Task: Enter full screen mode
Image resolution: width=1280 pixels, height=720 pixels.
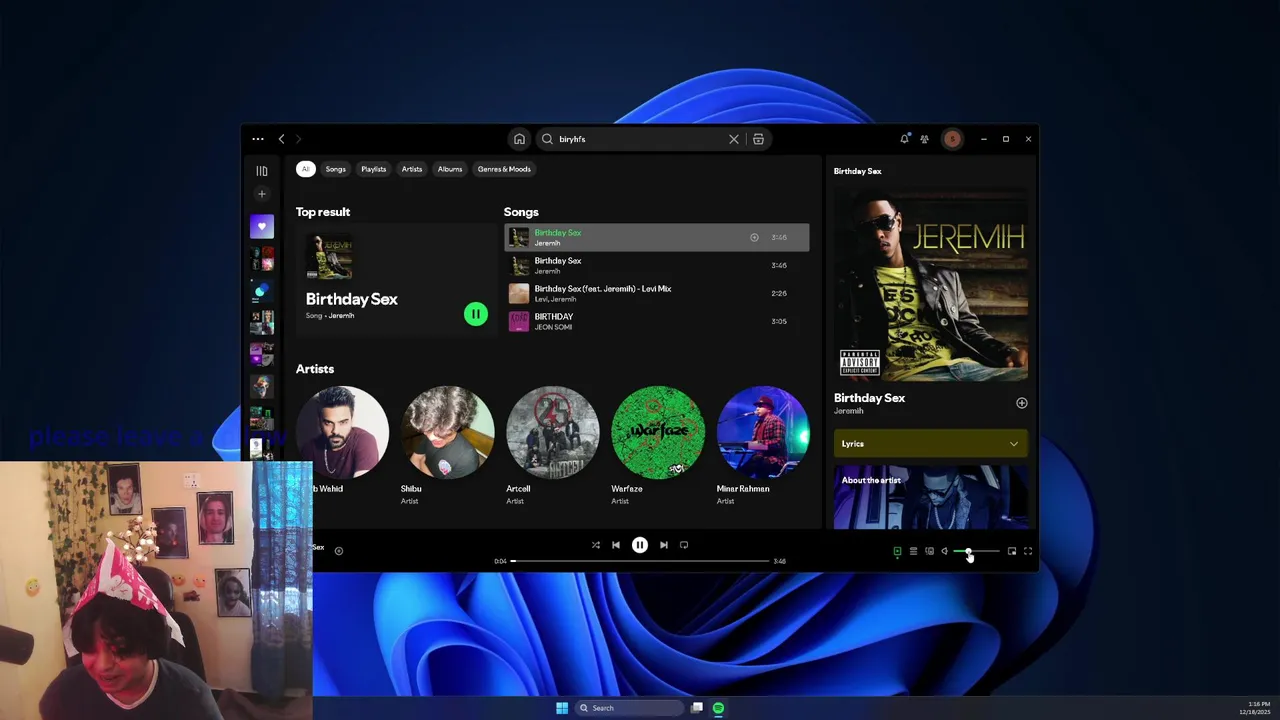Action: click(1028, 551)
